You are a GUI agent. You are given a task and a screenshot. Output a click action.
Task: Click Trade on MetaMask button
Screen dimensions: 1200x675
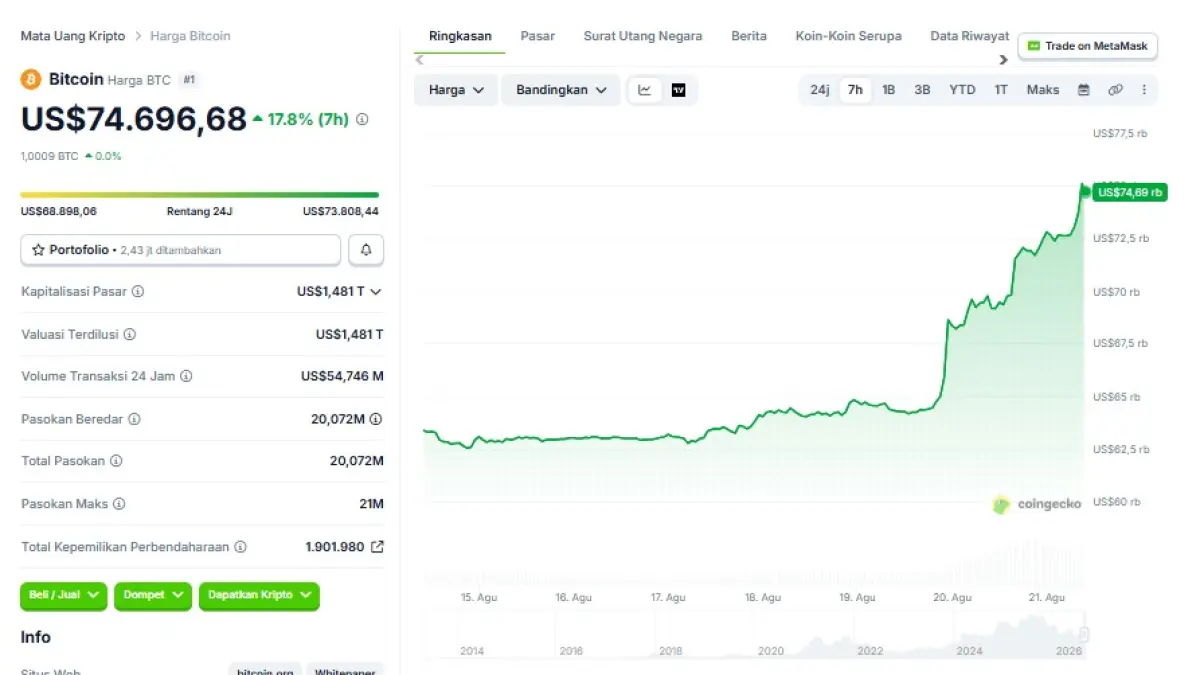pyautogui.click(x=1088, y=46)
